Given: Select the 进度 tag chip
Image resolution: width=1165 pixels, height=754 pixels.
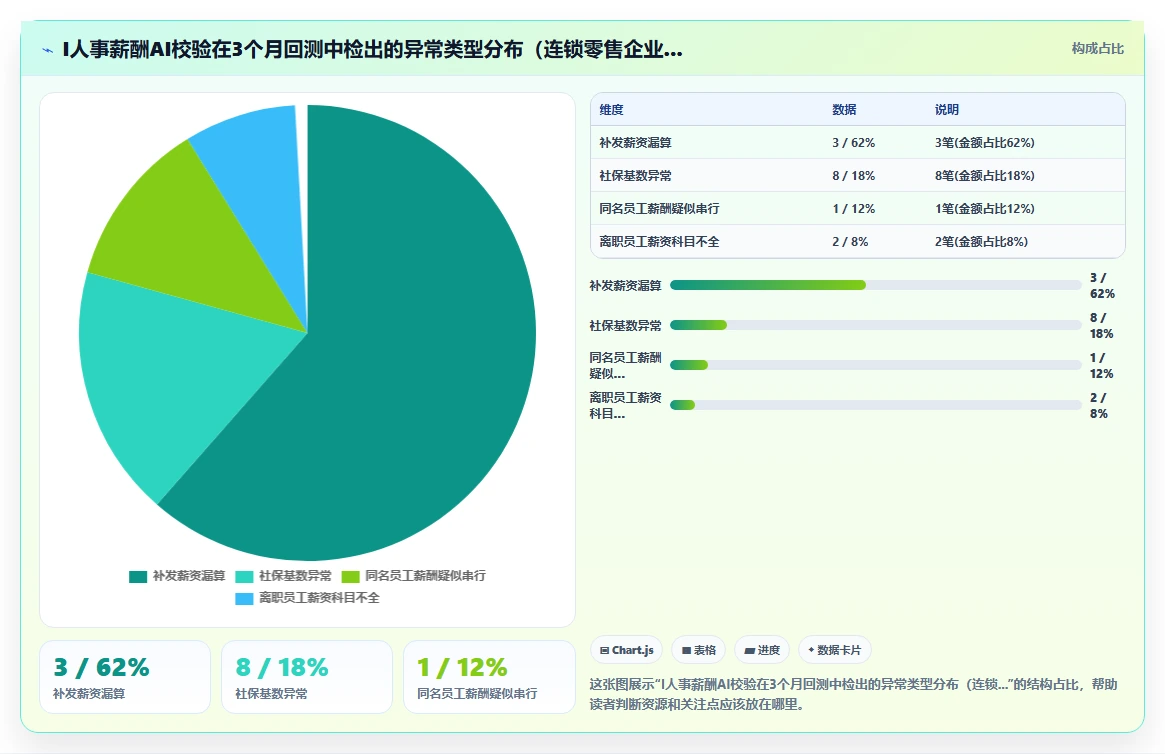Looking at the screenshot, I should [x=762, y=650].
